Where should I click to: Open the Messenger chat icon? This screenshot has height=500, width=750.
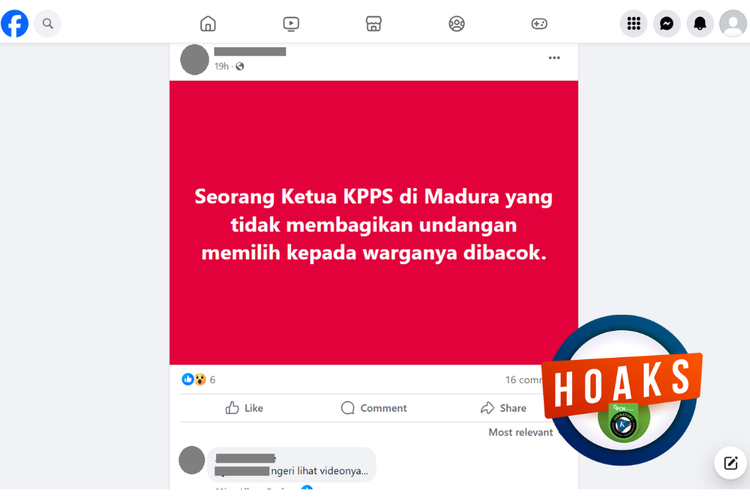pos(667,23)
